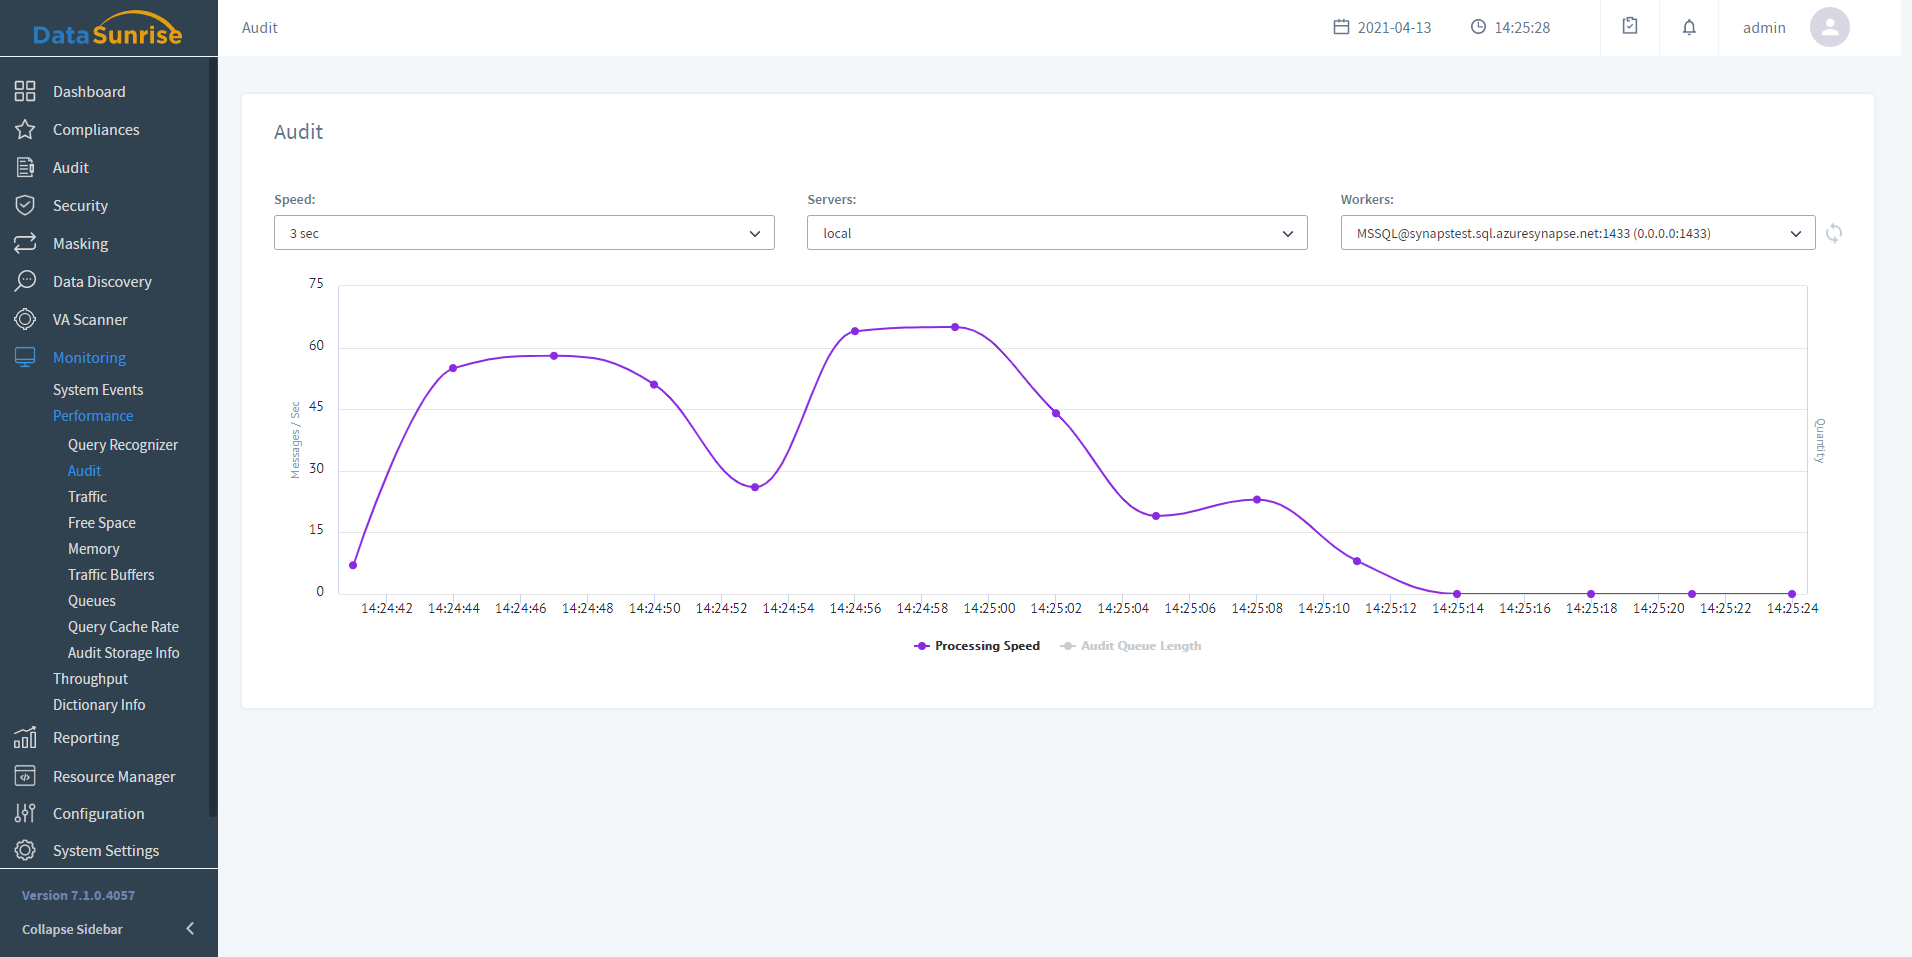1912x957 pixels.
Task: Open the Speed dropdown showing 3 sec
Action: click(524, 233)
